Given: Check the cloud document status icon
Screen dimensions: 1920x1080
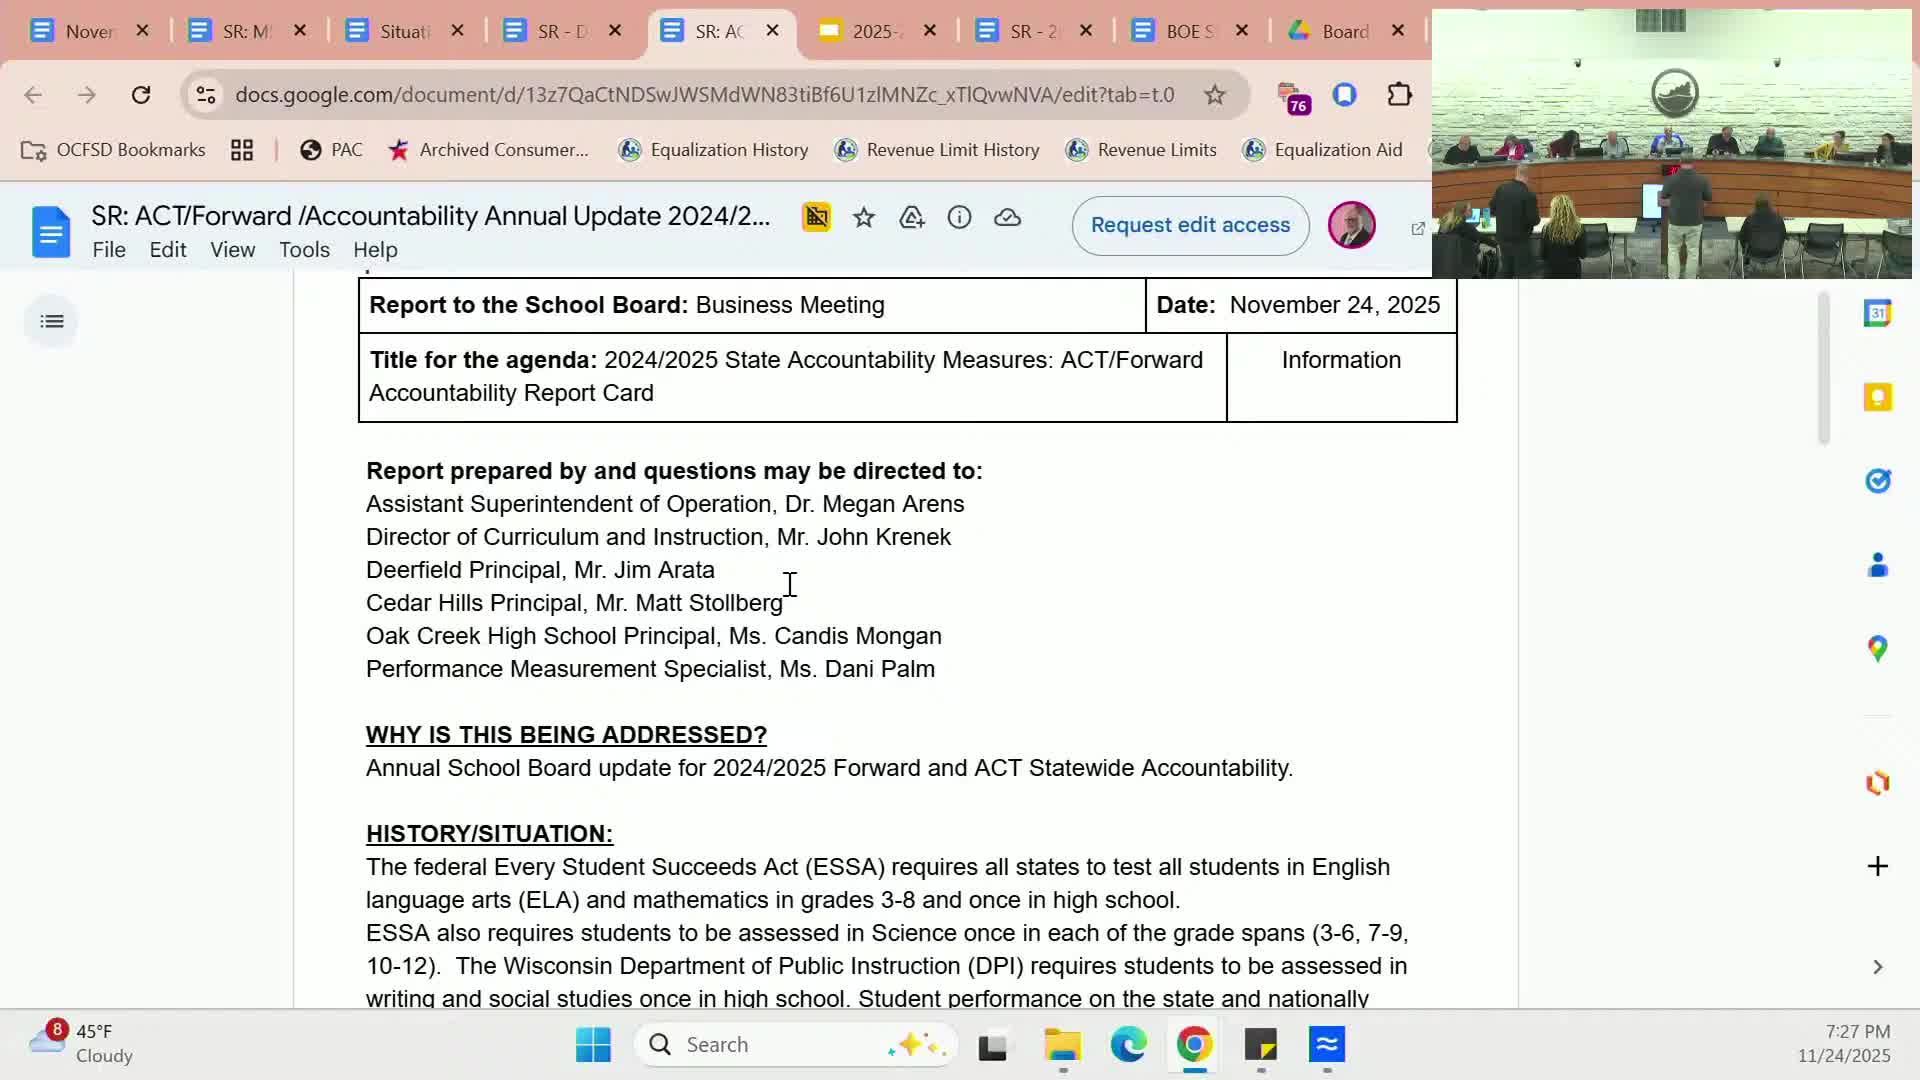Looking at the screenshot, I should click(x=1007, y=218).
